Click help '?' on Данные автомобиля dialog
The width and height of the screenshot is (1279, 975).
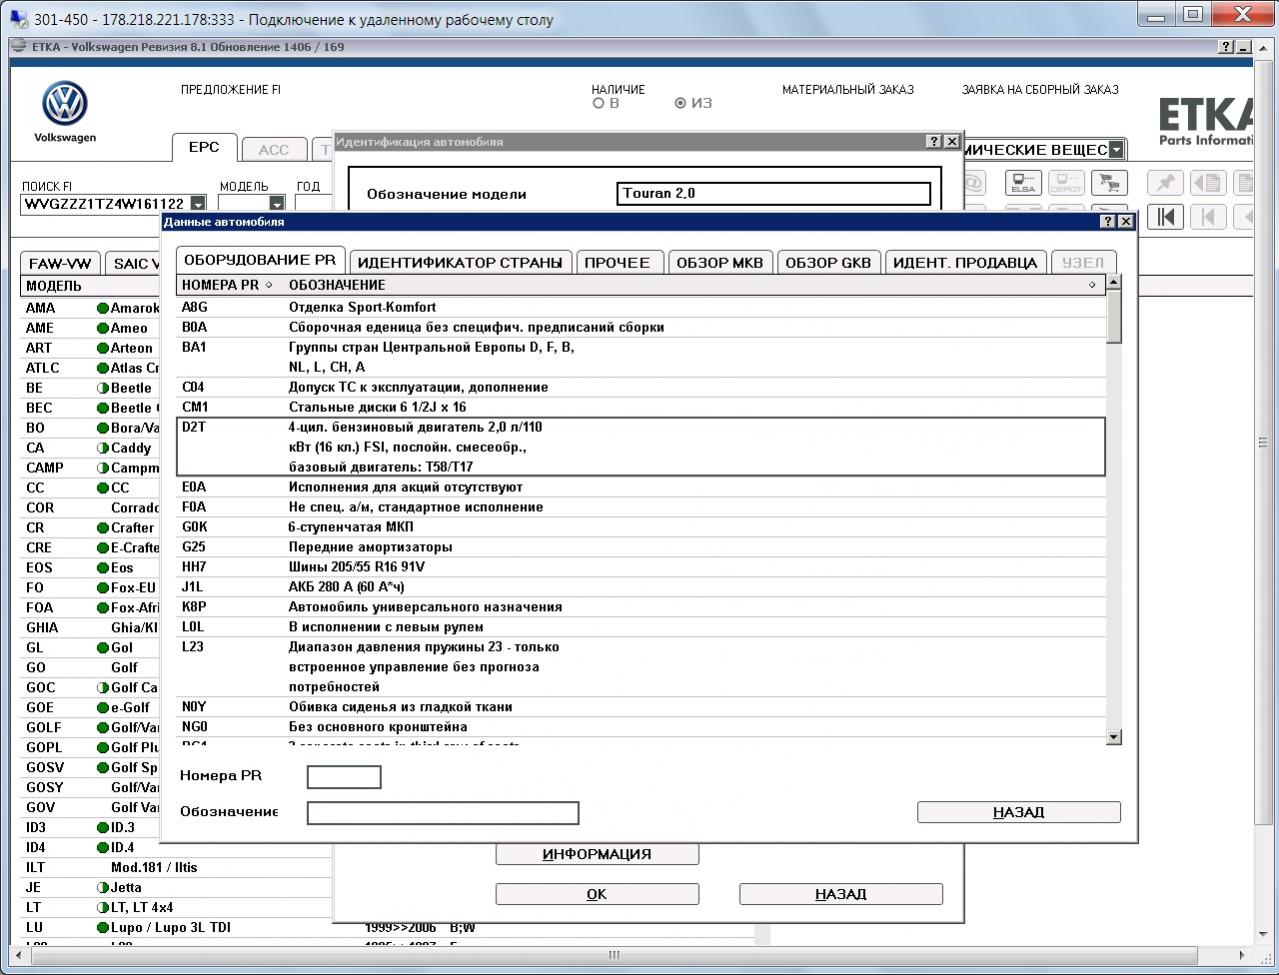[x=1108, y=221]
